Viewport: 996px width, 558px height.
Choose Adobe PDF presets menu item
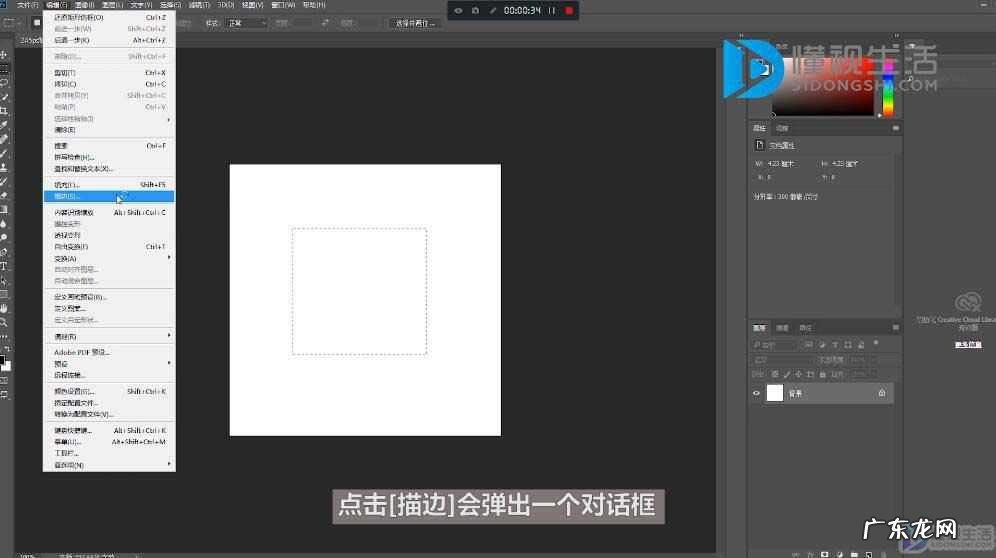pos(109,352)
